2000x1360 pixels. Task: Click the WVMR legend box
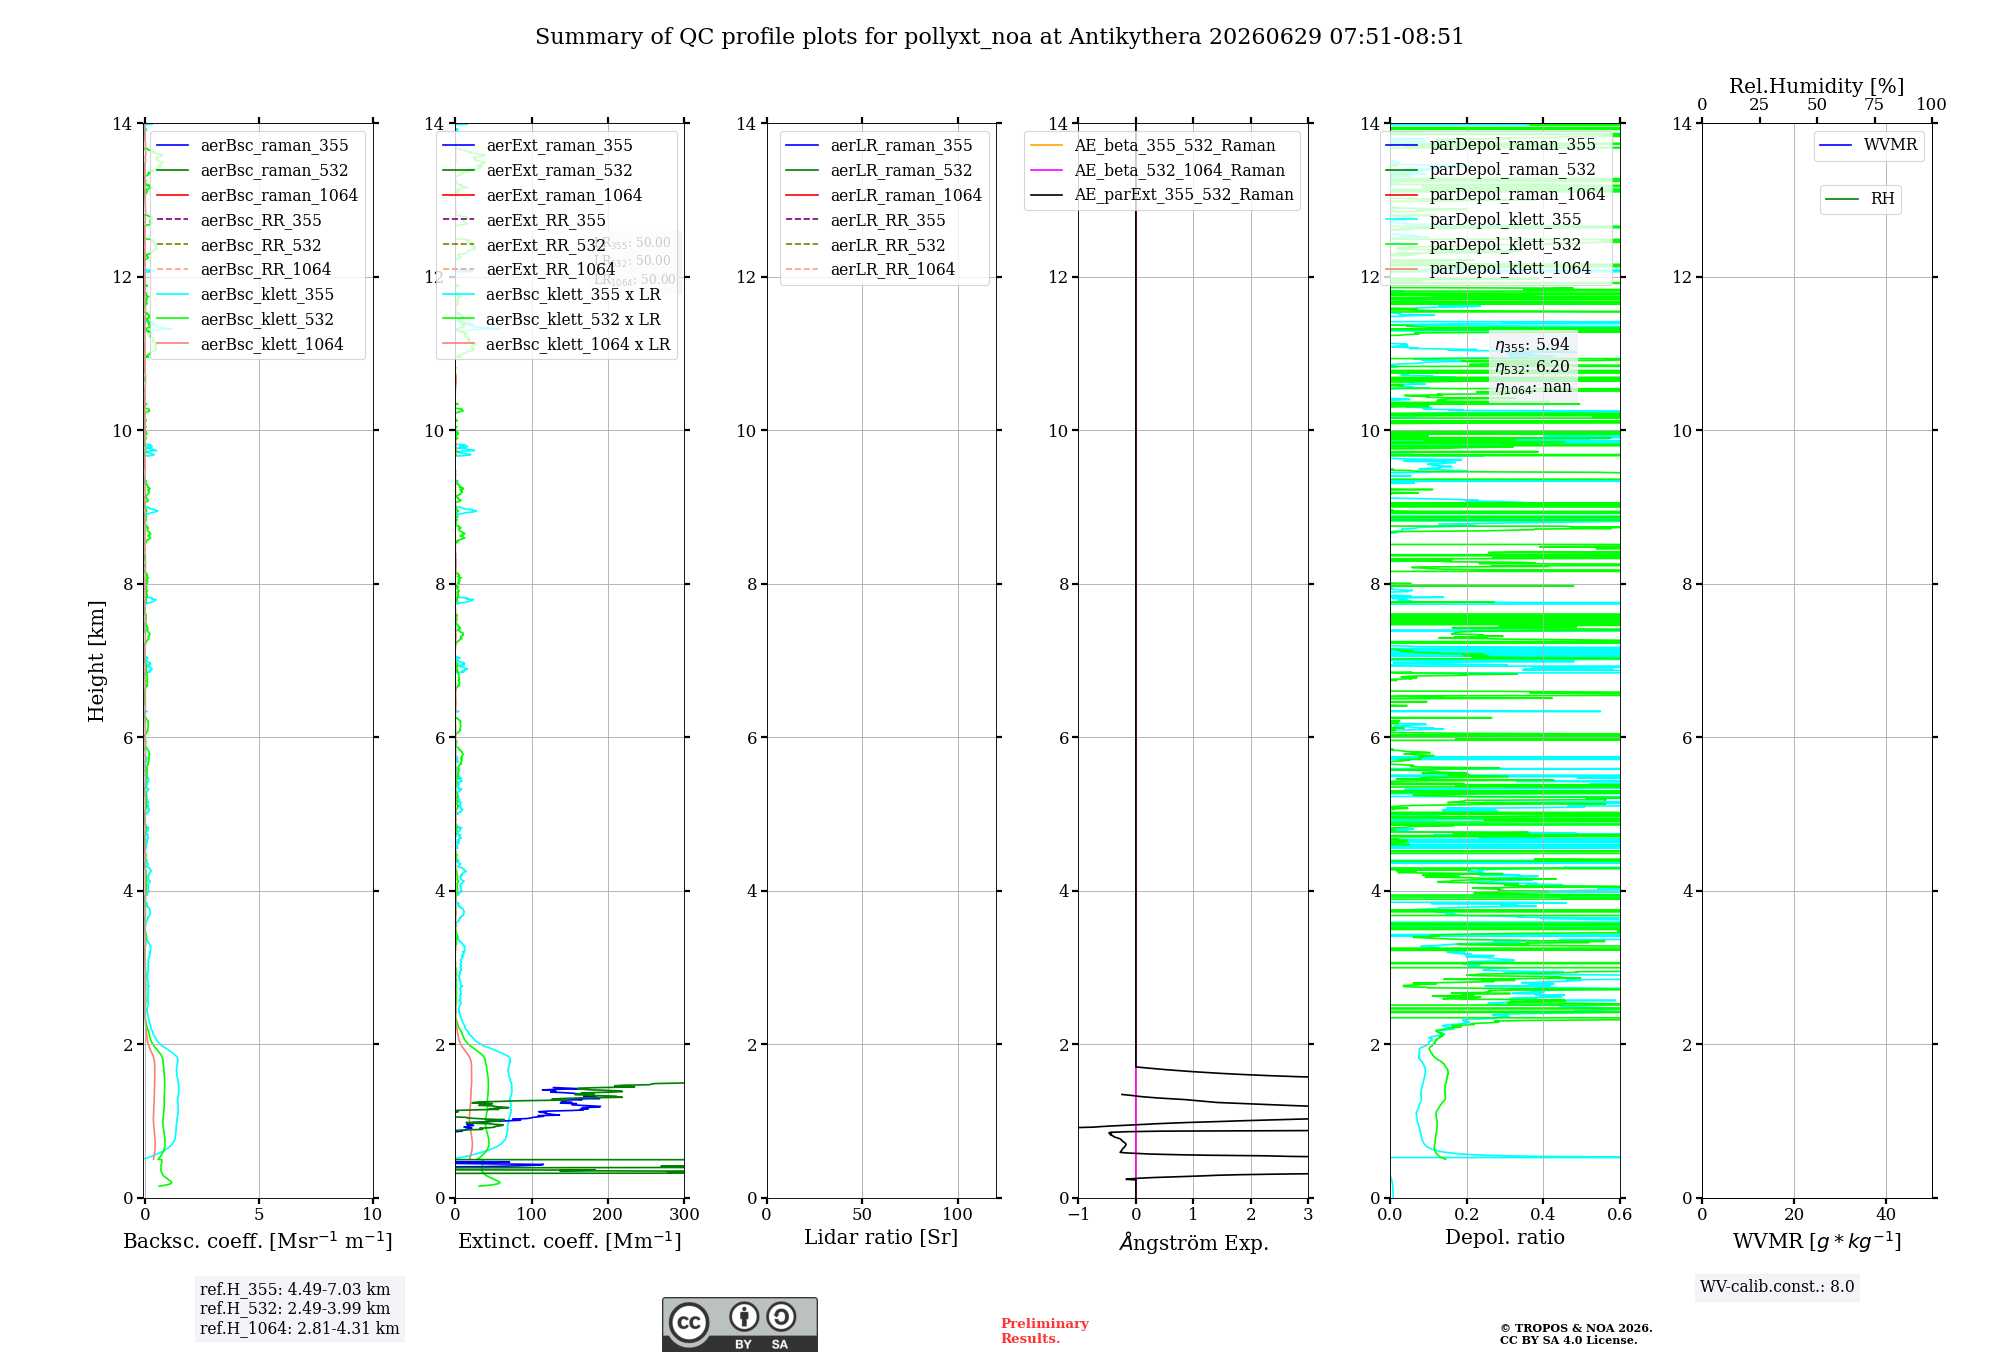click(x=1869, y=146)
